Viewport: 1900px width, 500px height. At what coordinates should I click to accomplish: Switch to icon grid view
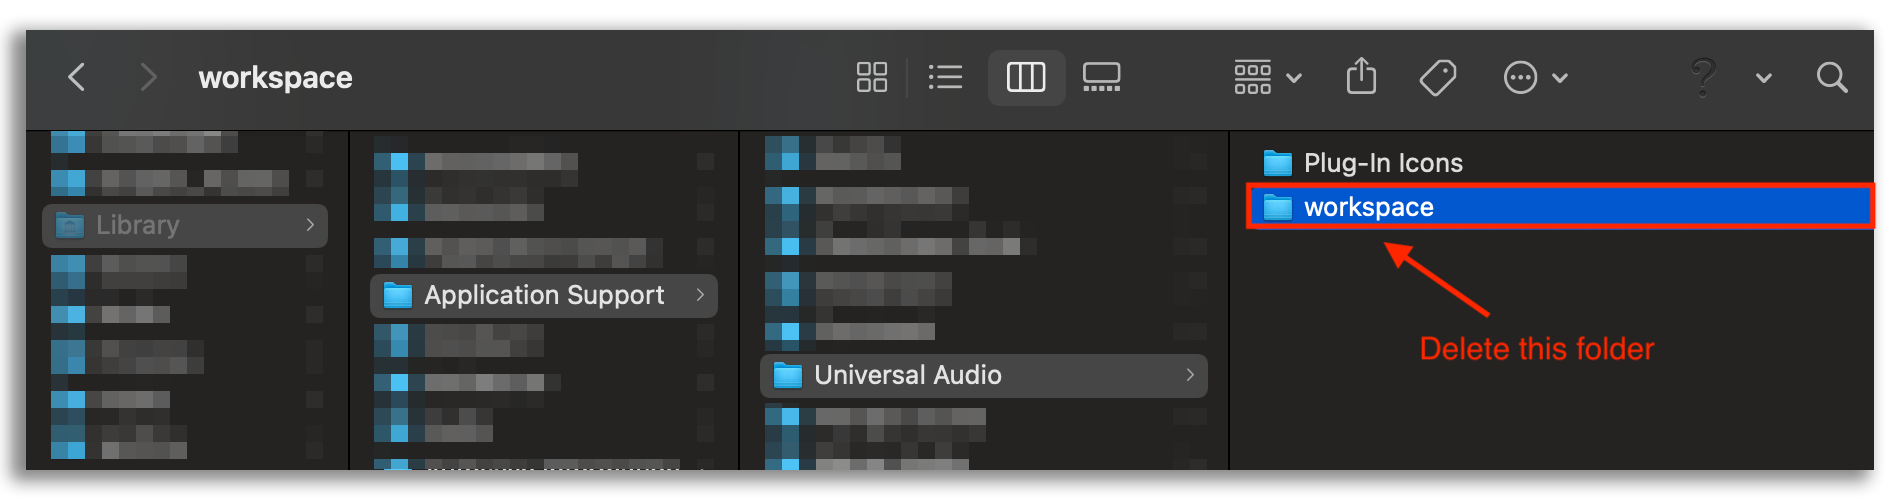(872, 77)
